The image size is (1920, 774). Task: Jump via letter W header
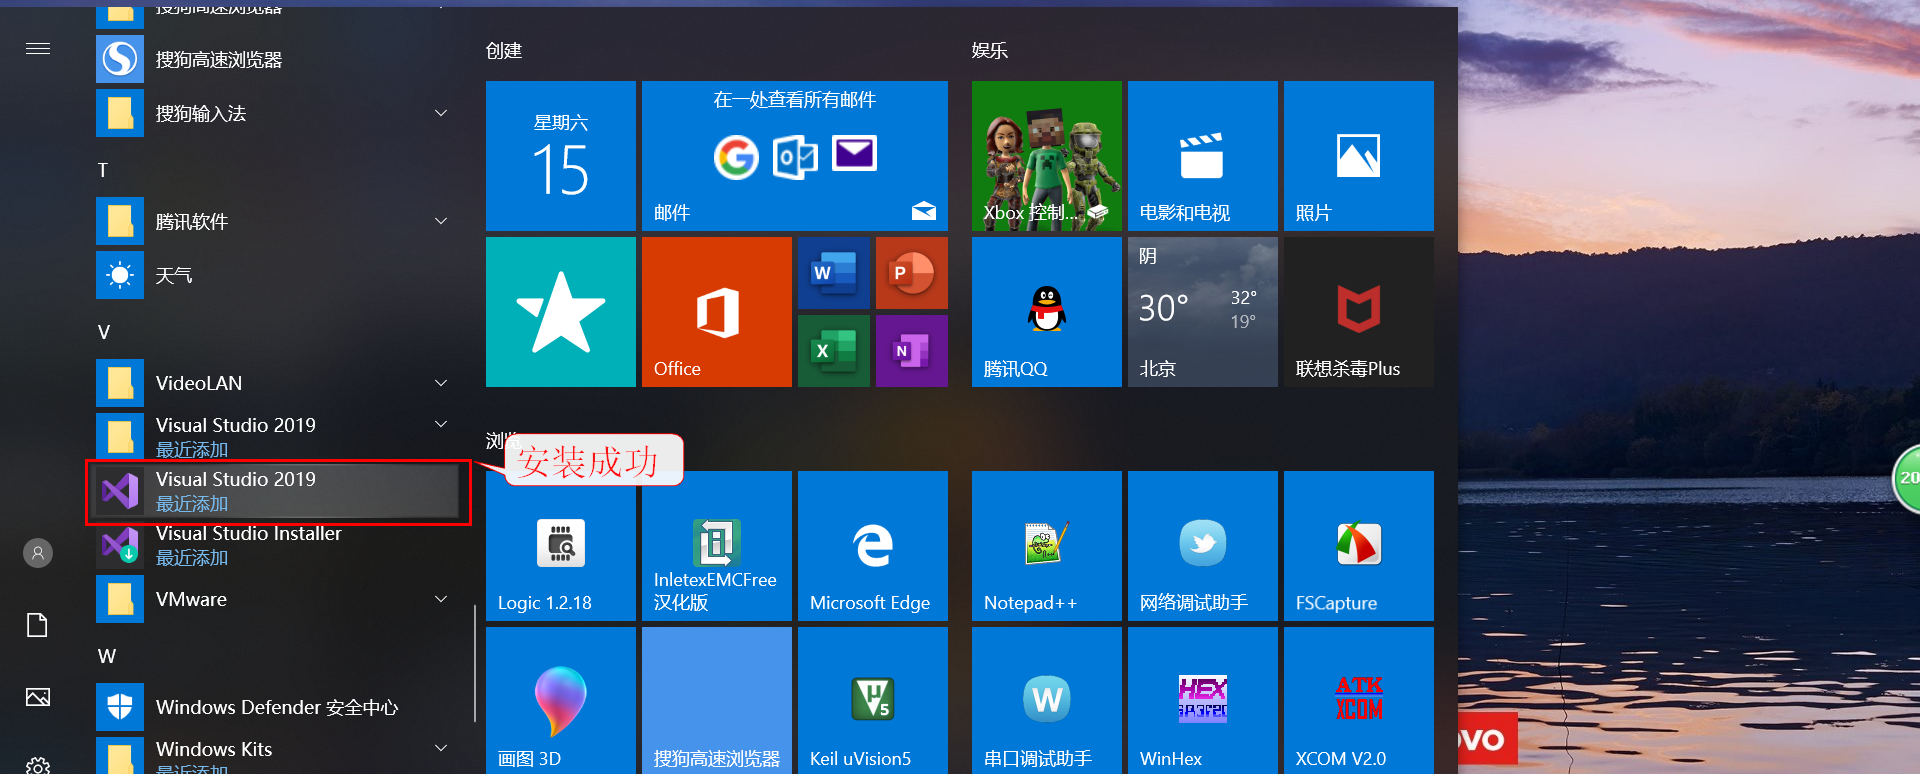[107, 656]
